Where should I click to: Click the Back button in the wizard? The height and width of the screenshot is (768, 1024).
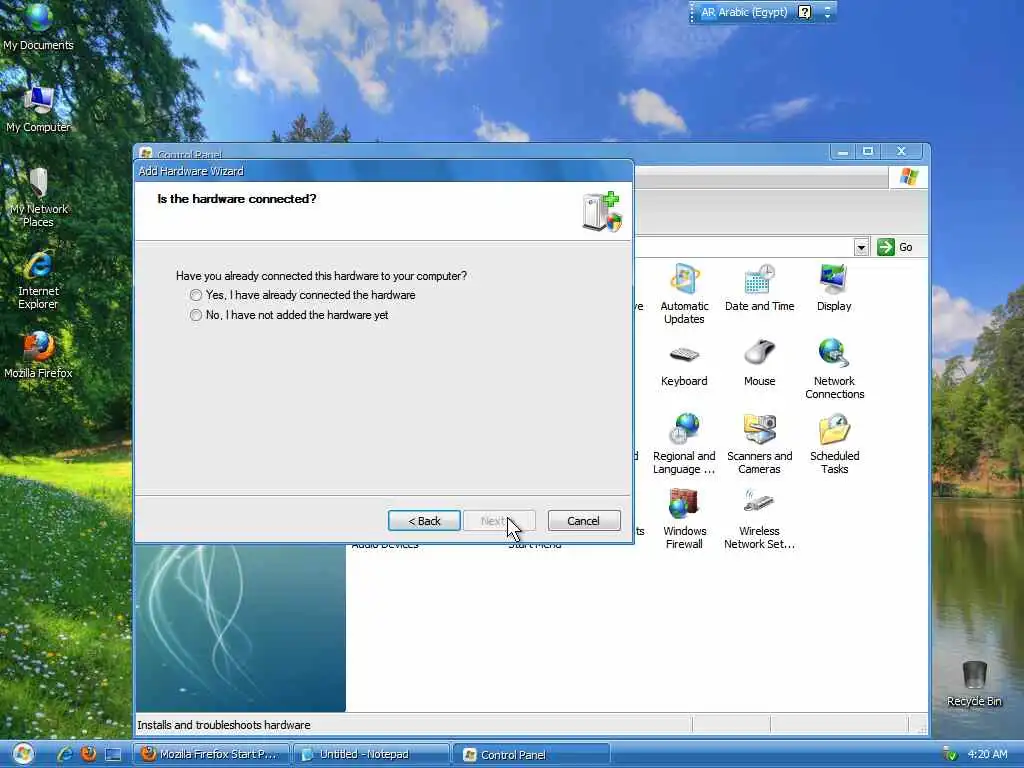(x=424, y=520)
